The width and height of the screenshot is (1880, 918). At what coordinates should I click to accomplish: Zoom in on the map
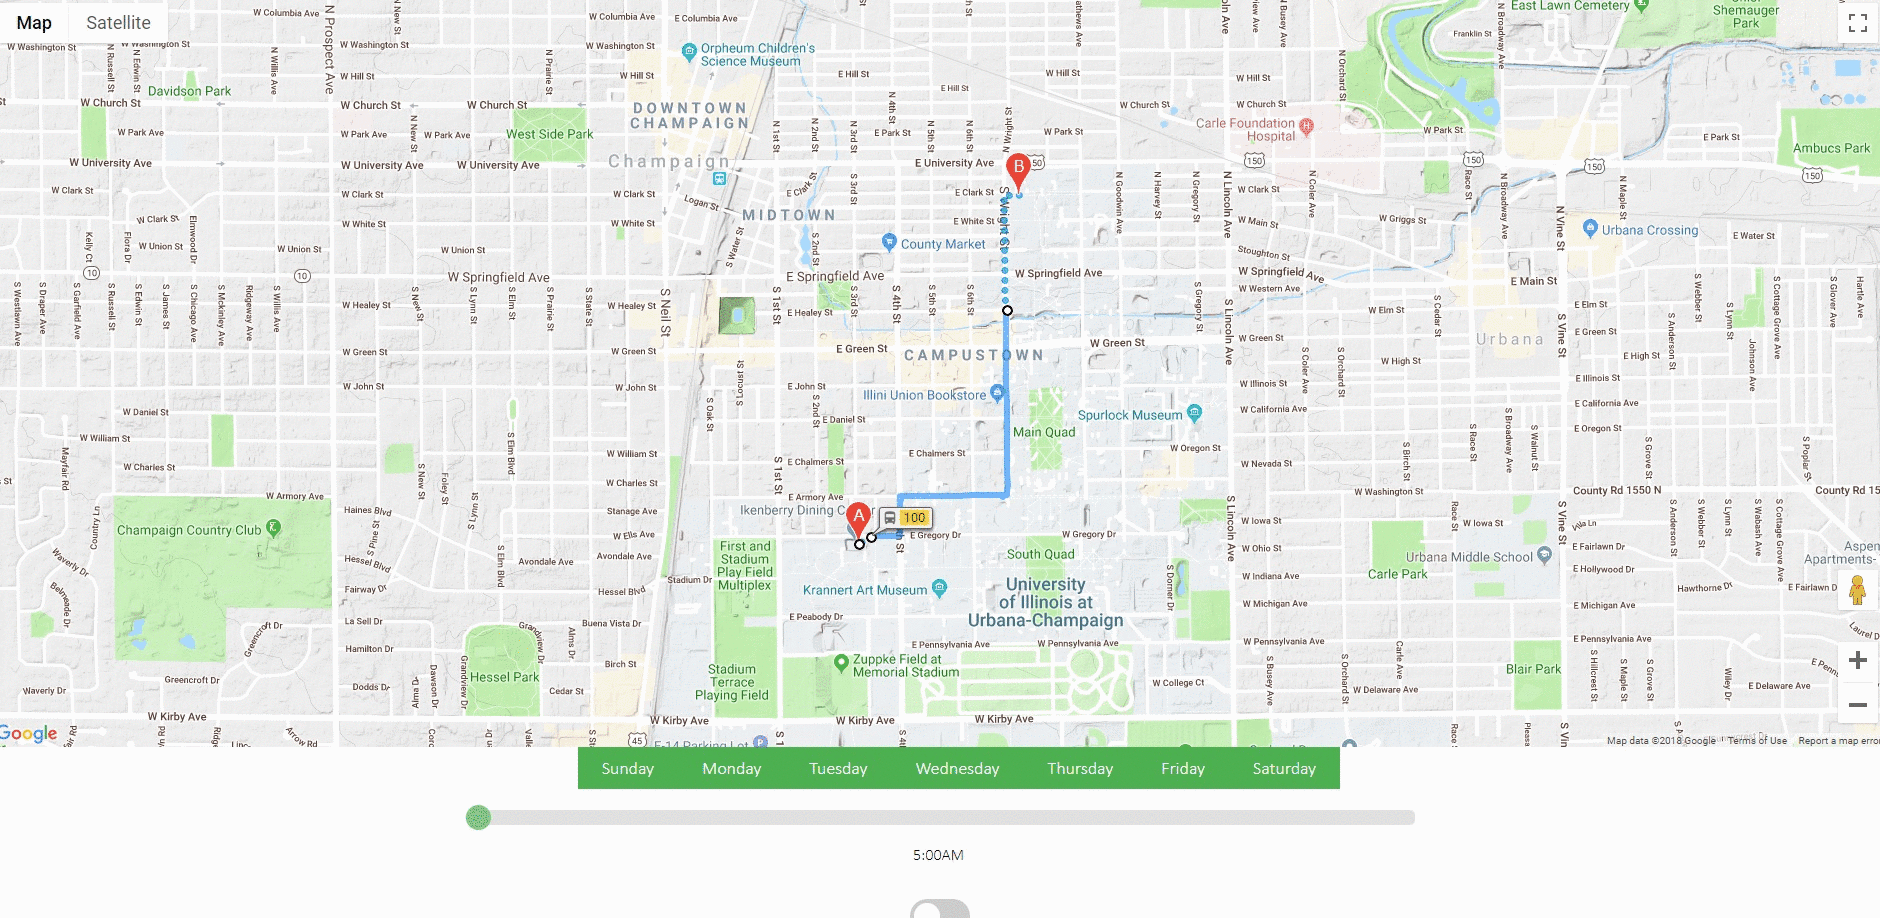click(1858, 660)
